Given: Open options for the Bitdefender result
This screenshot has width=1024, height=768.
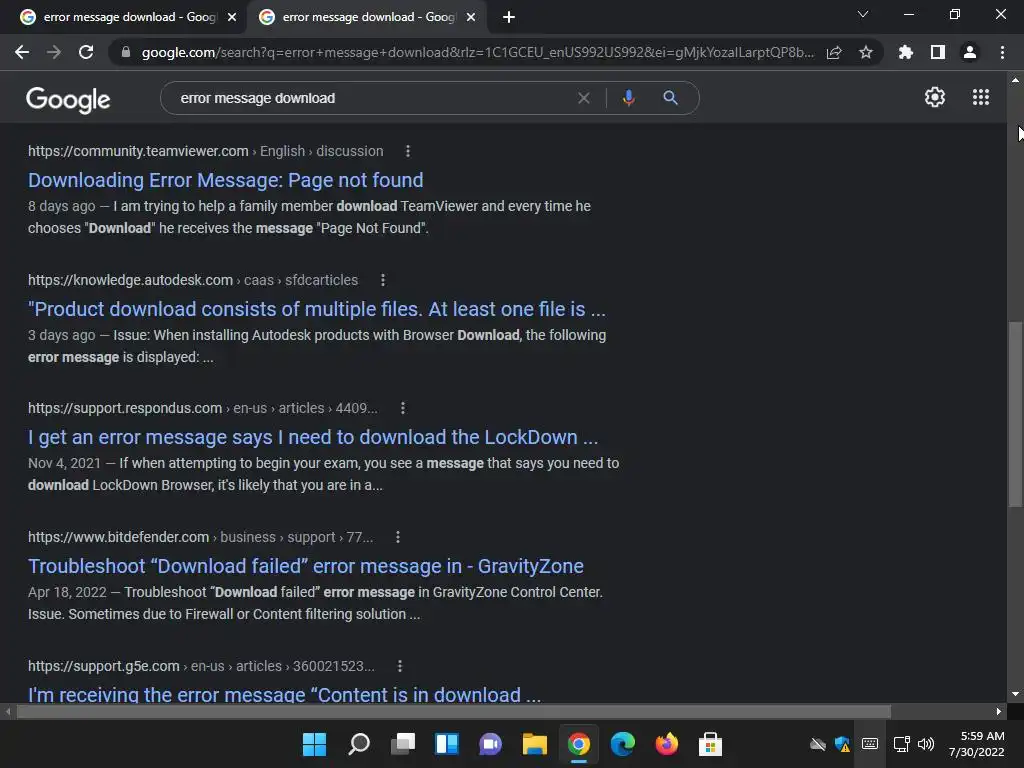Looking at the screenshot, I should [x=398, y=537].
